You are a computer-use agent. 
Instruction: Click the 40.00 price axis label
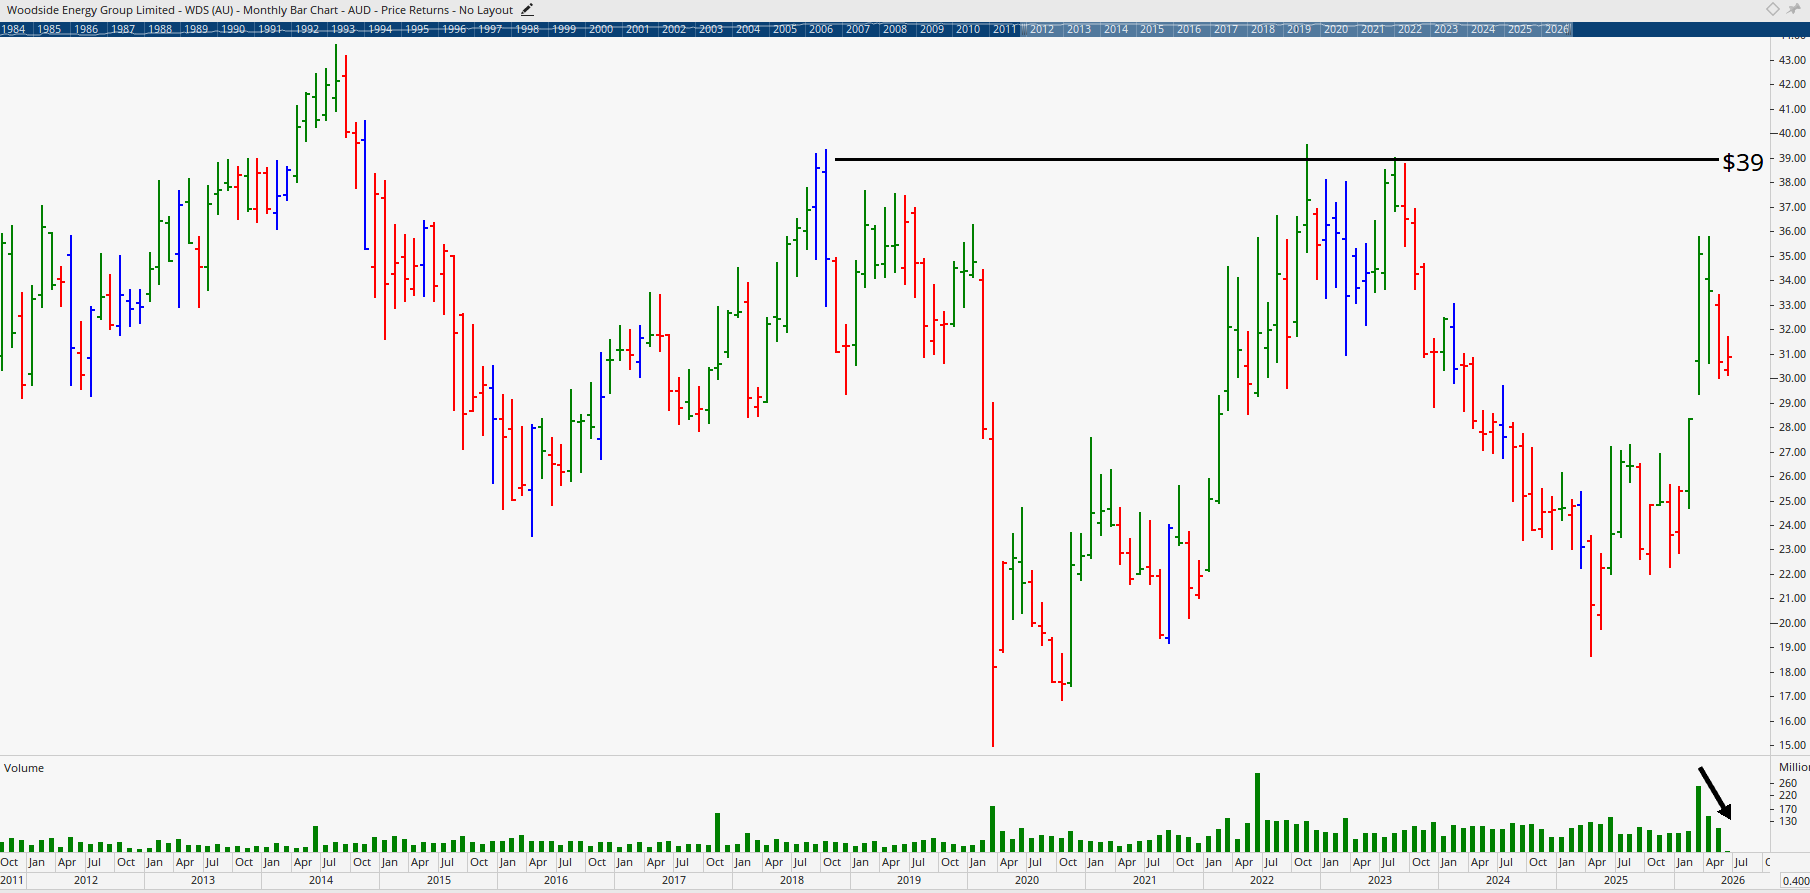[1792, 133]
